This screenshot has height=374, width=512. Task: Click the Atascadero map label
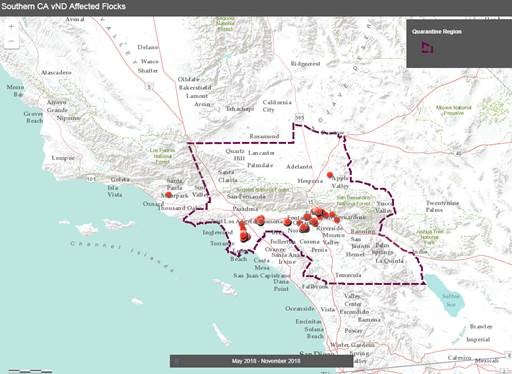[x=56, y=72]
